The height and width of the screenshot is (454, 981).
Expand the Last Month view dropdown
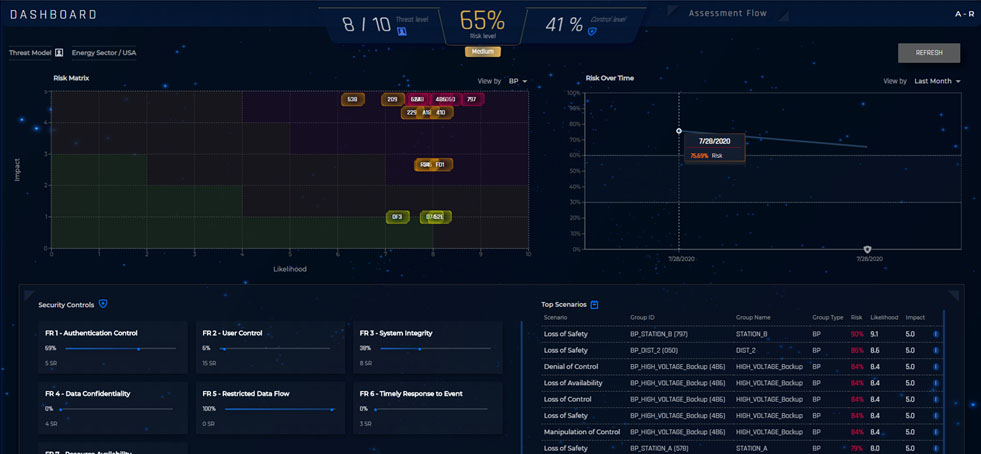pos(937,81)
